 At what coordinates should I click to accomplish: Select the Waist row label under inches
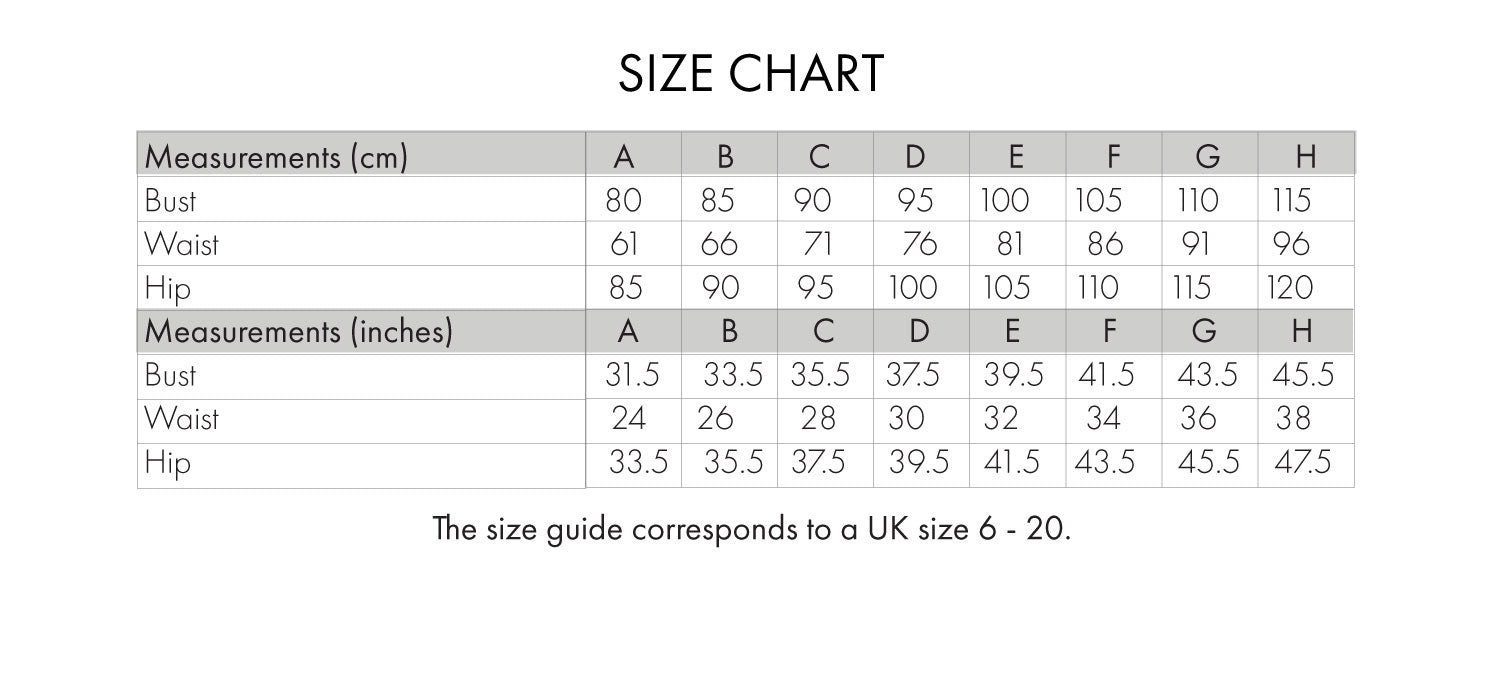(181, 418)
